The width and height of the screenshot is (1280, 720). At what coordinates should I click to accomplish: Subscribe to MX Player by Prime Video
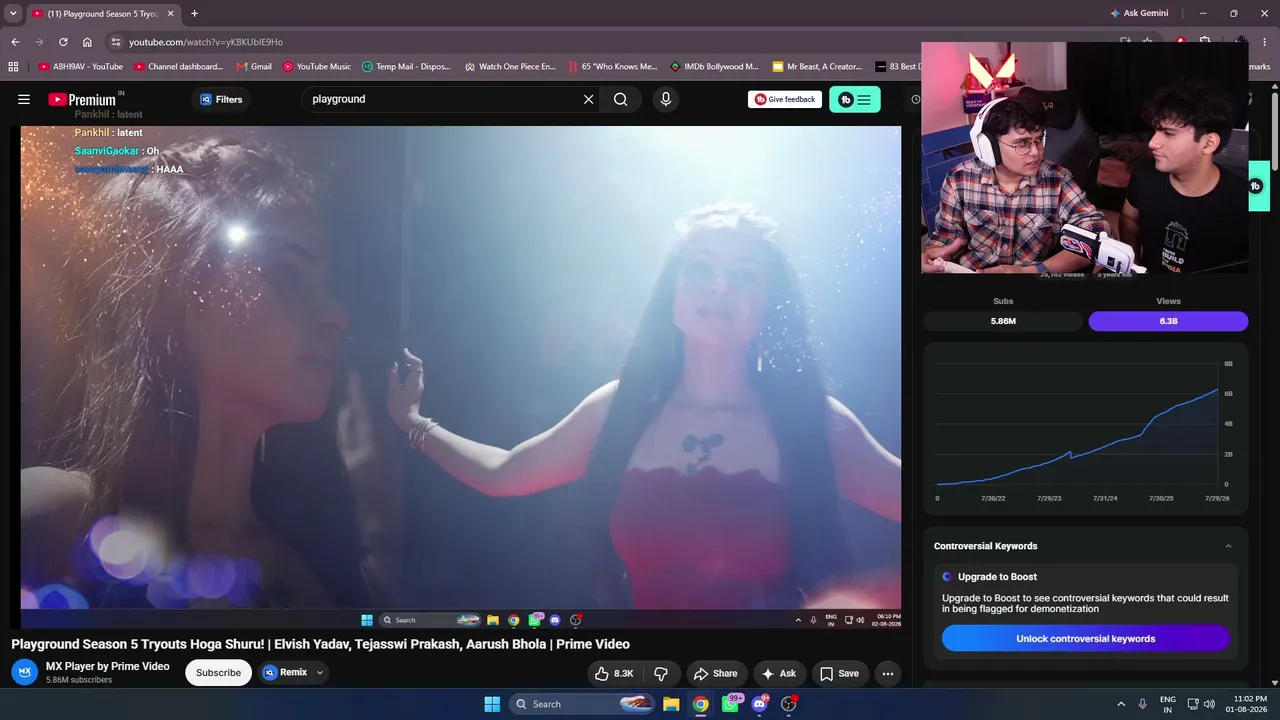[218, 673]
